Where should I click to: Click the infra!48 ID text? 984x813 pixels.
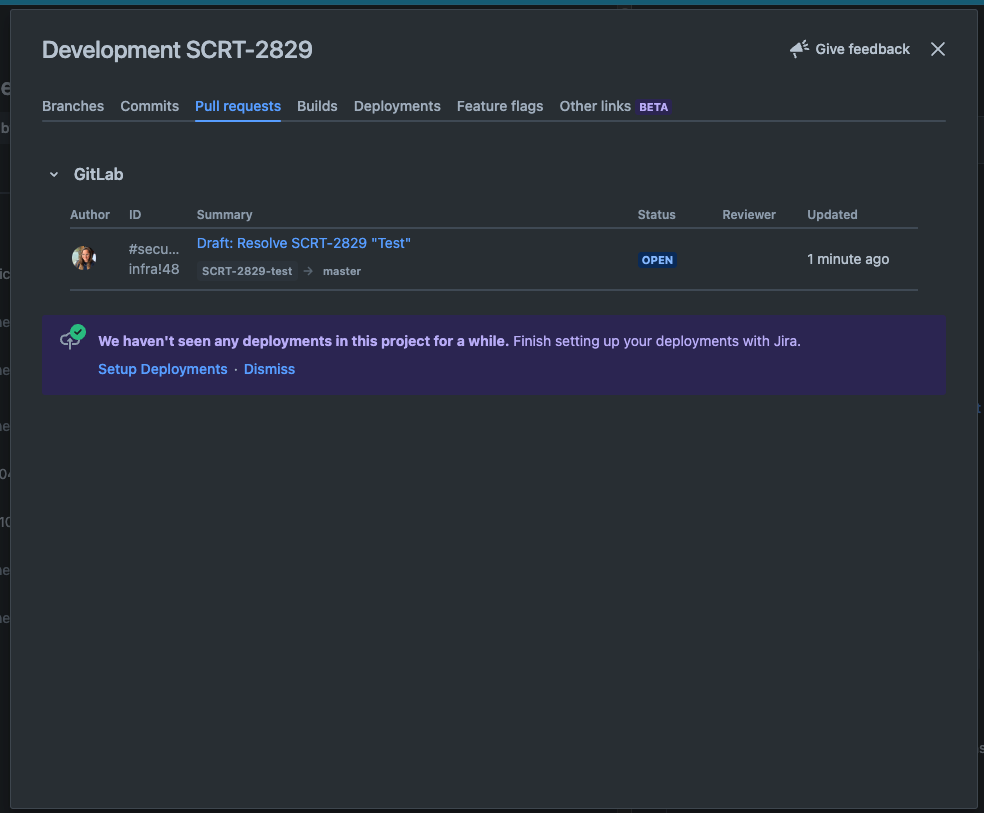click(154, 269)
